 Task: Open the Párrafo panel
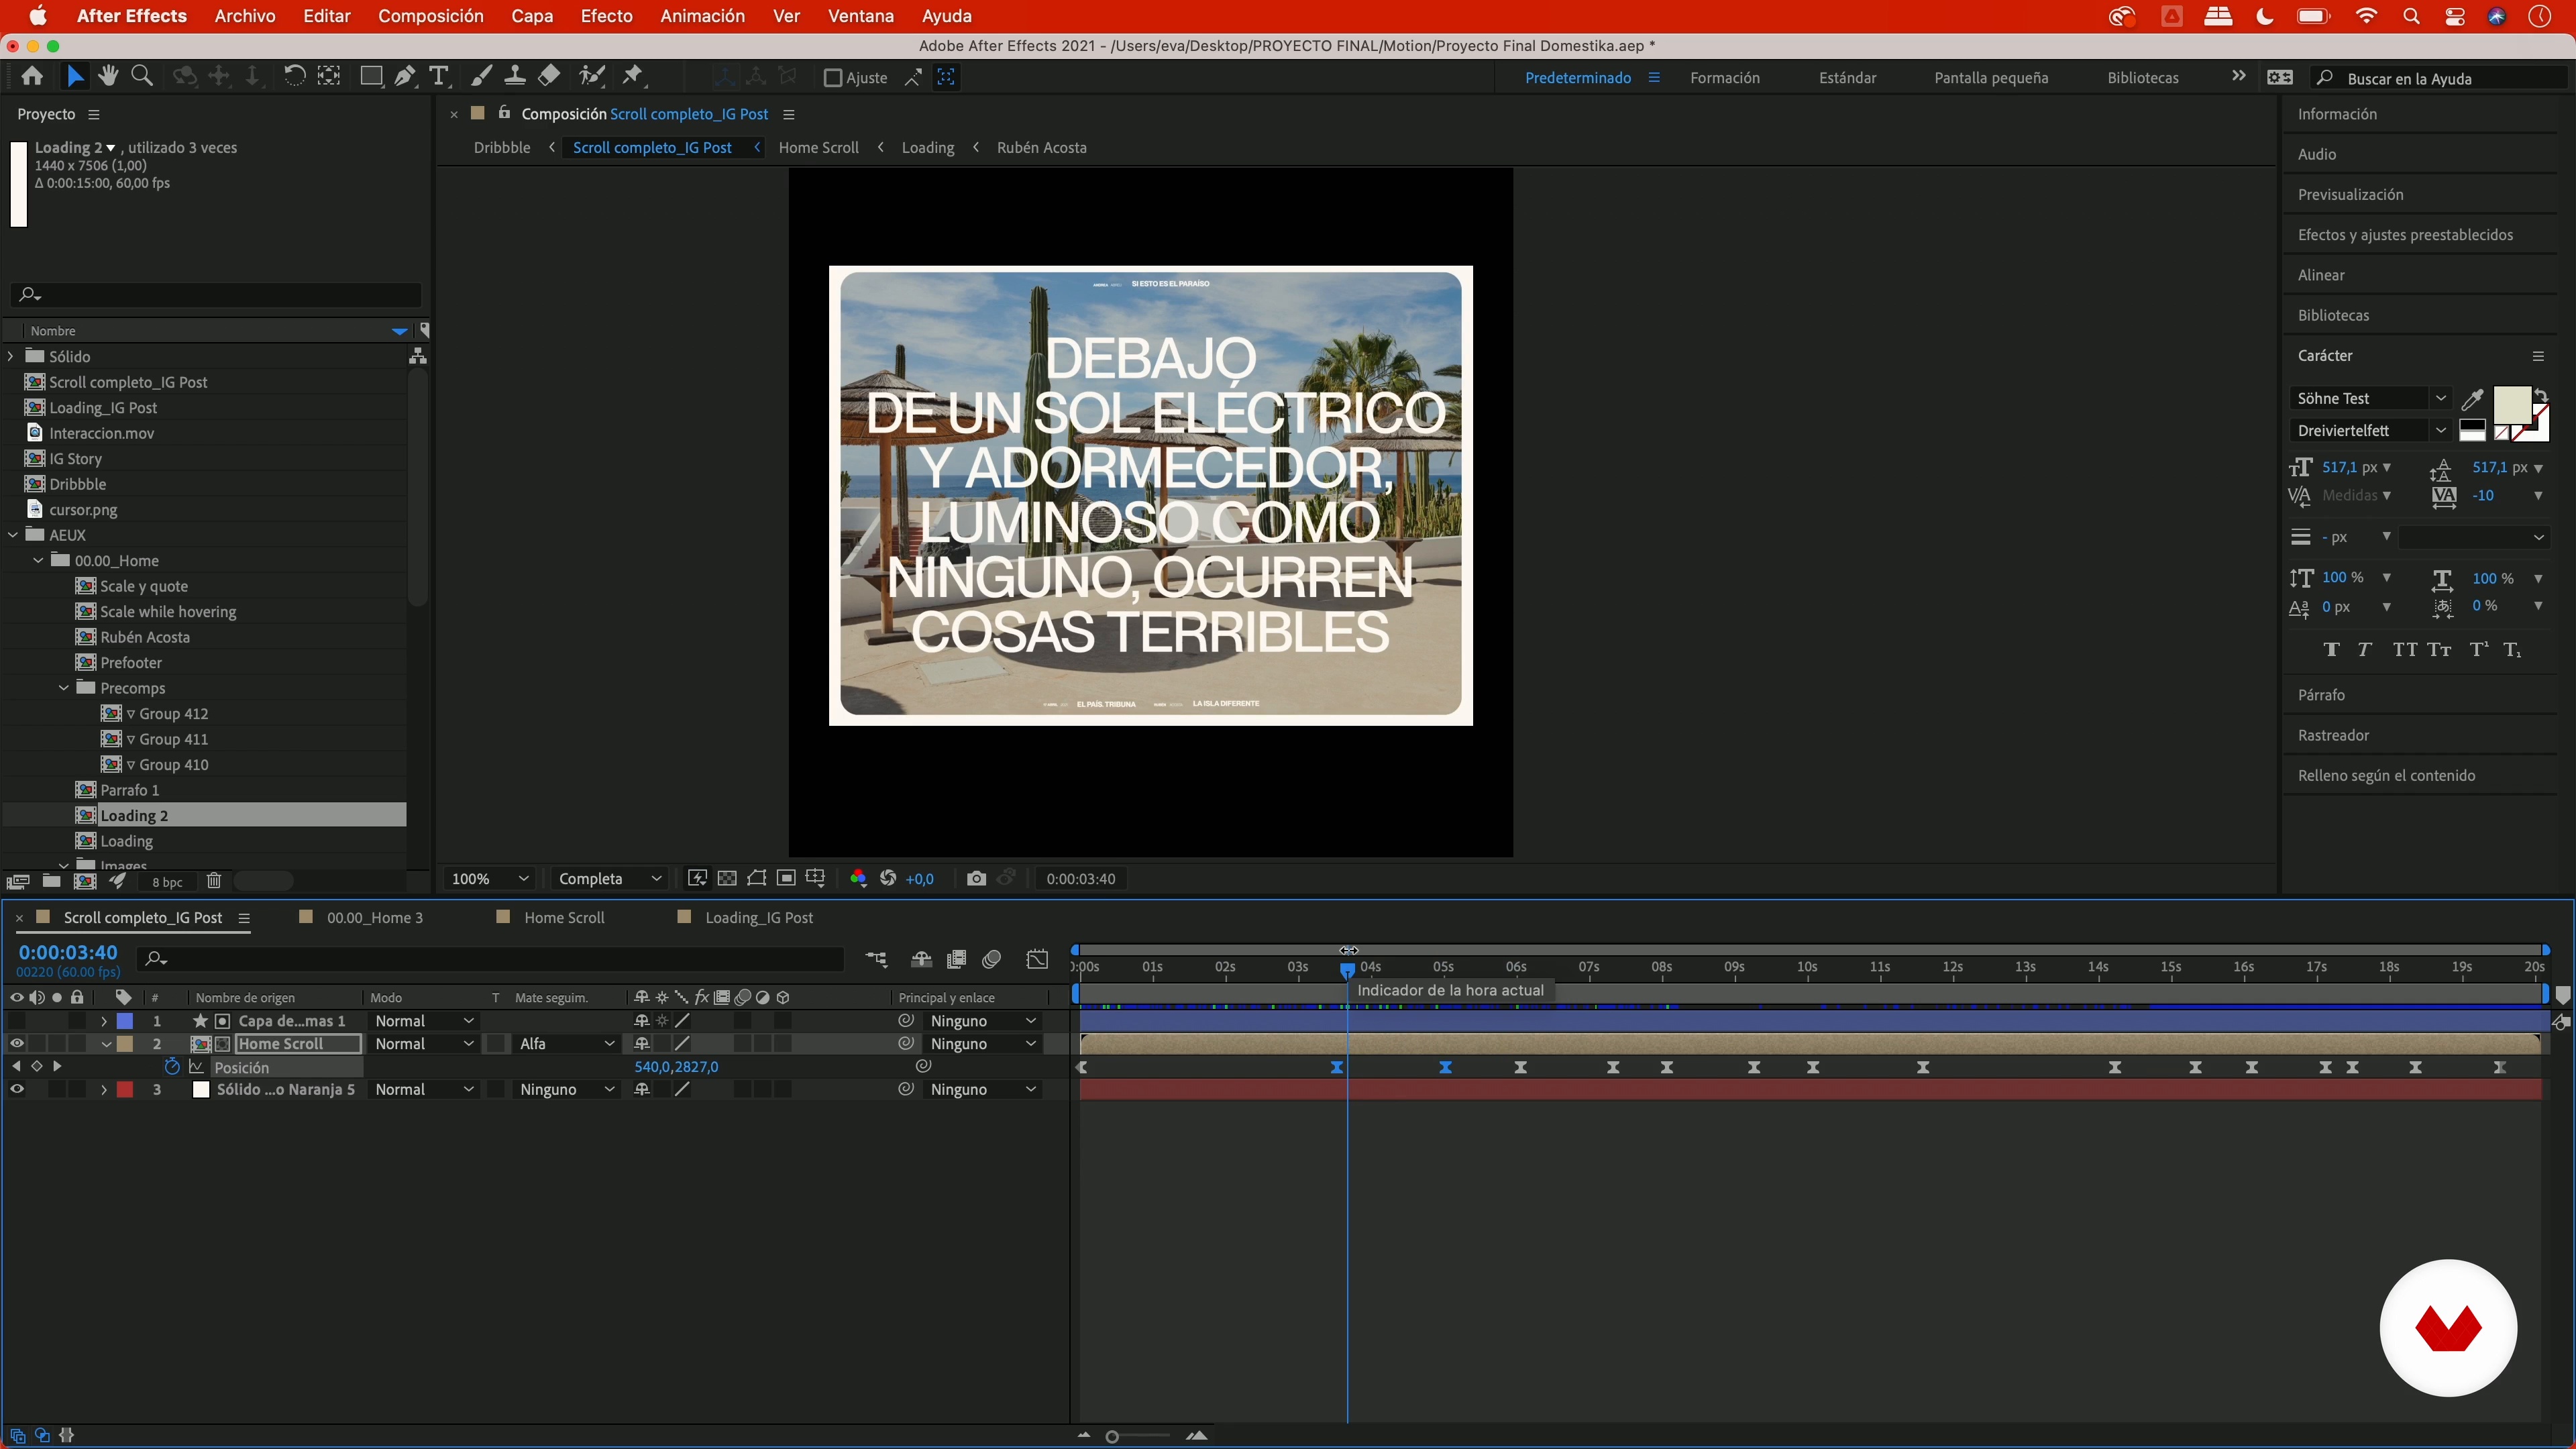click(x=2320, y=695)
